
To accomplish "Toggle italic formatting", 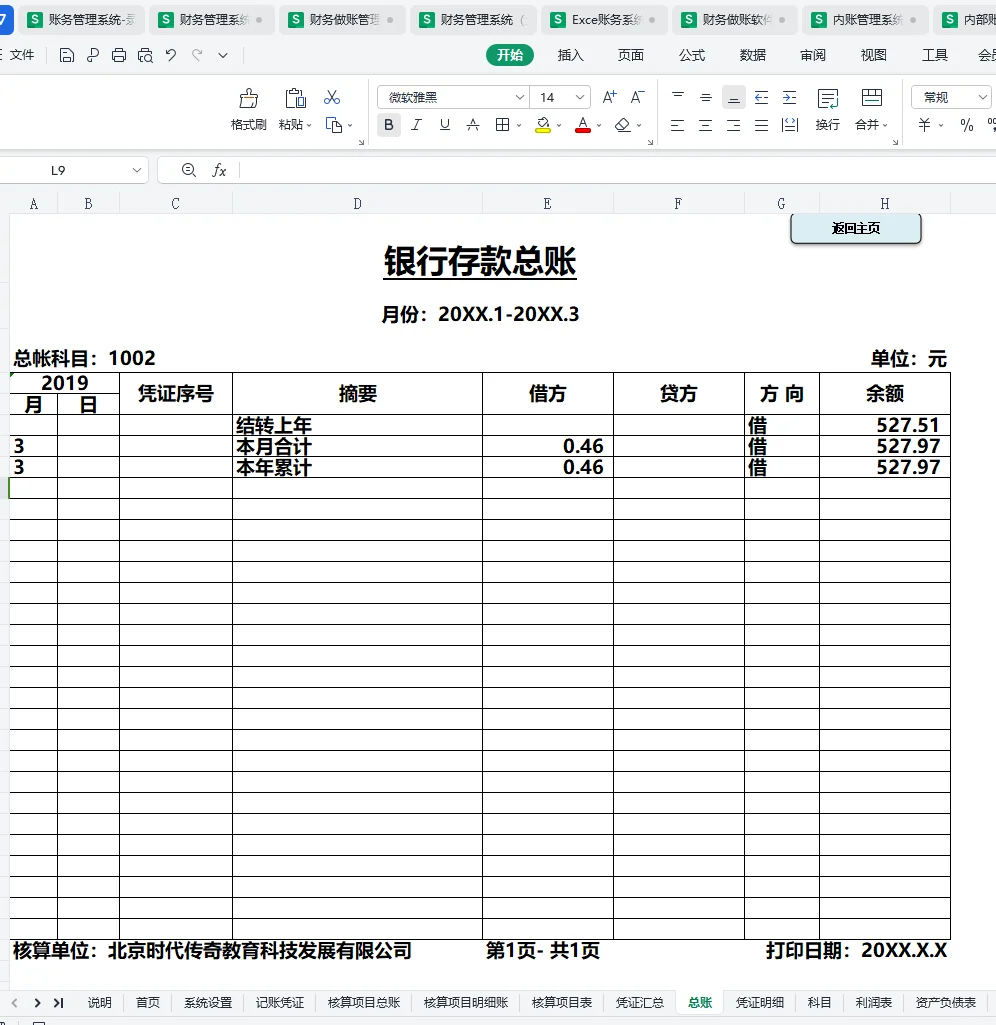I will point(416,126).
